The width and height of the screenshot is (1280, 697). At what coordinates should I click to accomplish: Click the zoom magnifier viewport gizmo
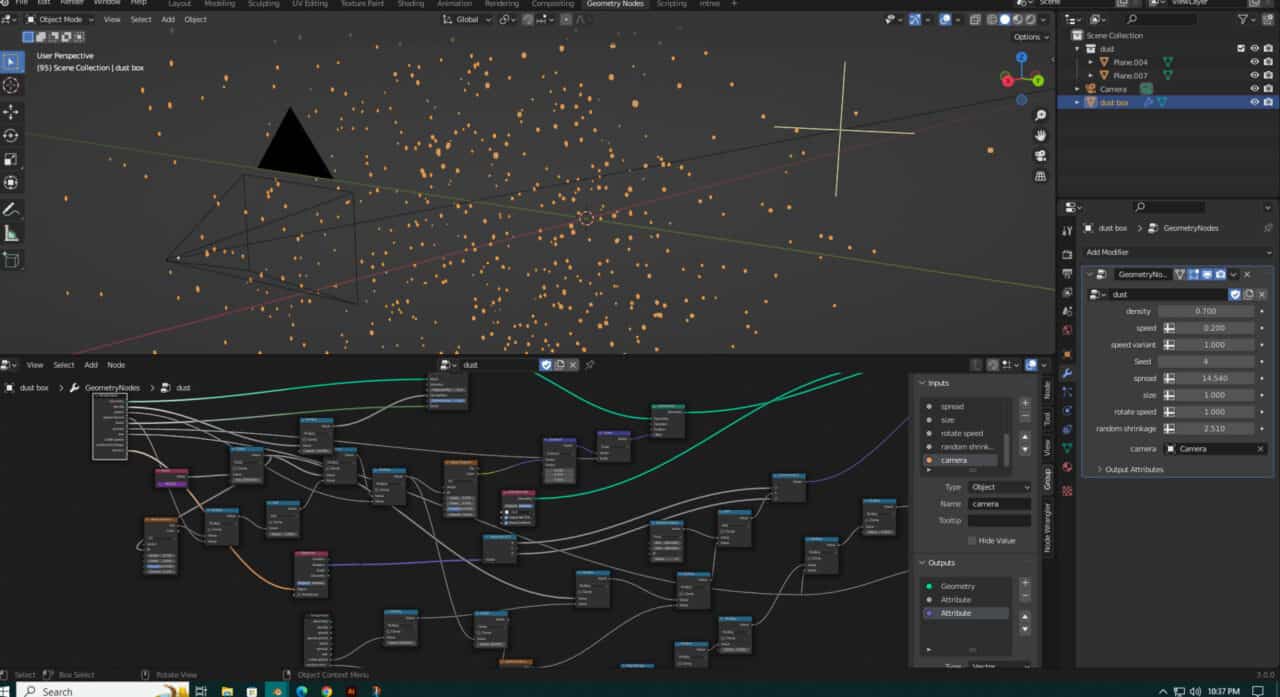tap(1040, 116)
